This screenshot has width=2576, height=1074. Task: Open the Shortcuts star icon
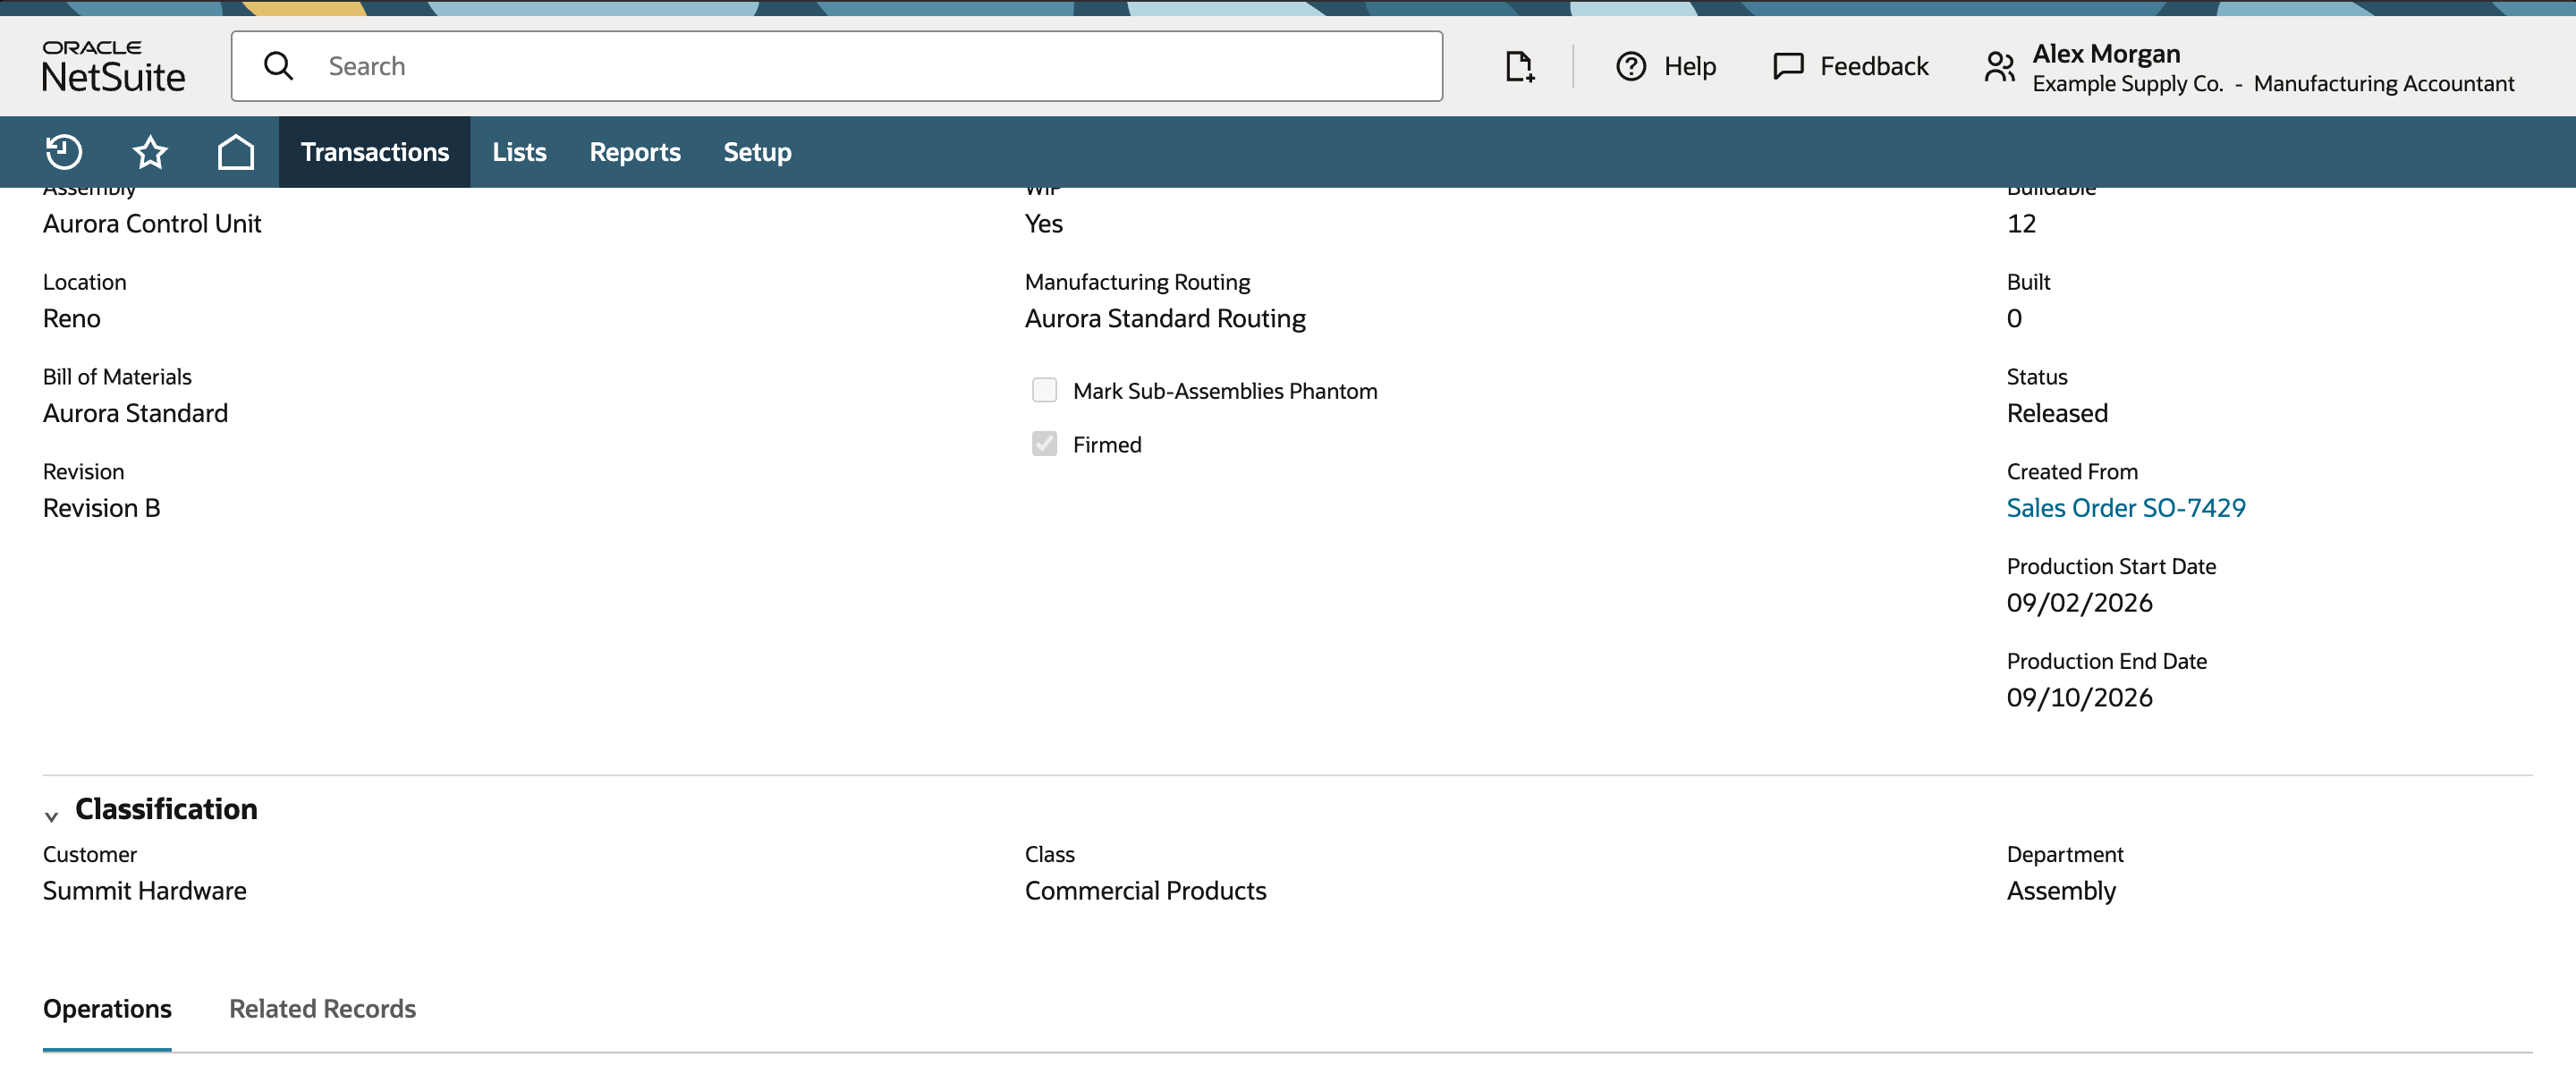pos(150,152)
